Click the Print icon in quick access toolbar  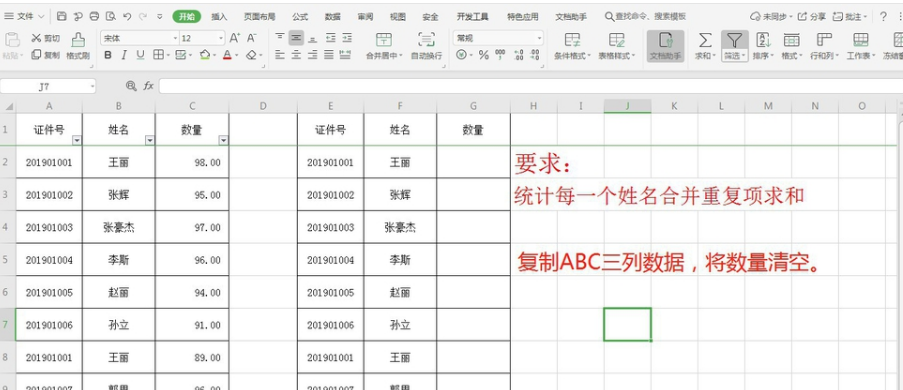(94, 16)
